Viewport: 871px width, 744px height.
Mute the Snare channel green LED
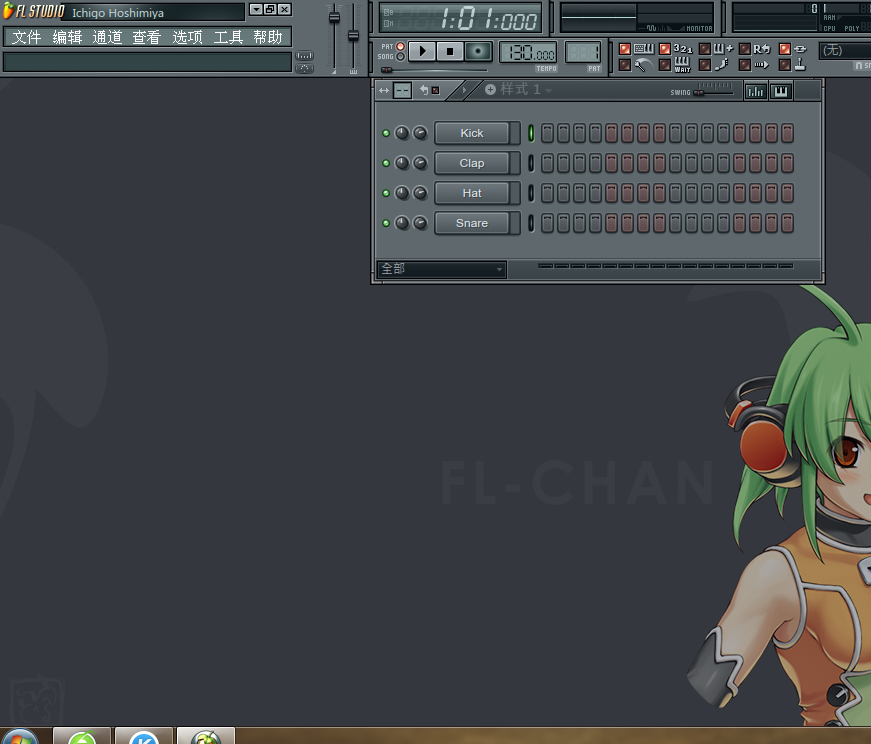[386, 223]
